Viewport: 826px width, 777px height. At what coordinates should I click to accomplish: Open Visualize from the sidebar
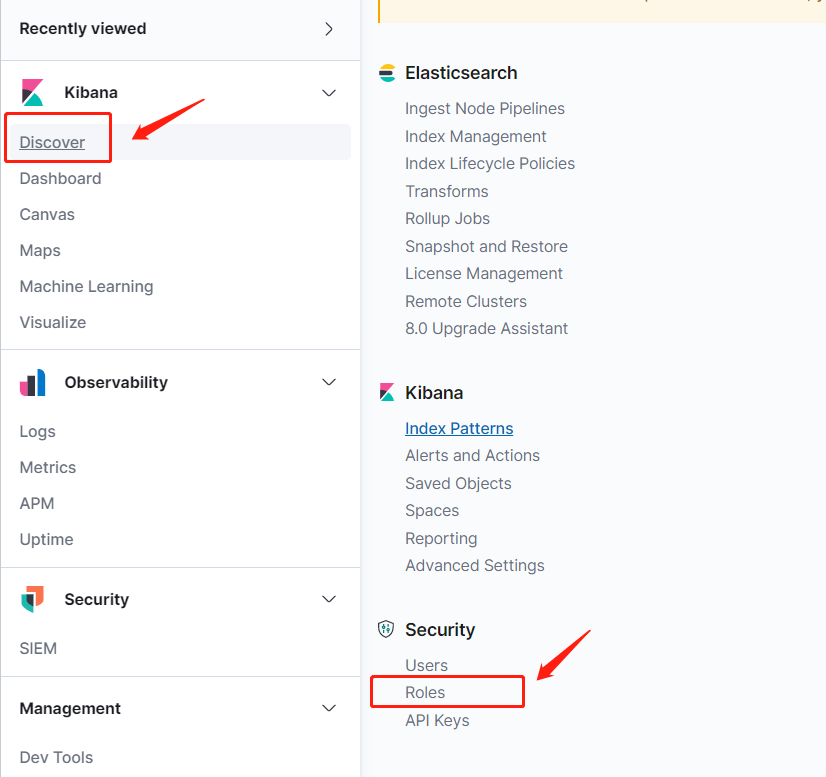pos(53,322)
